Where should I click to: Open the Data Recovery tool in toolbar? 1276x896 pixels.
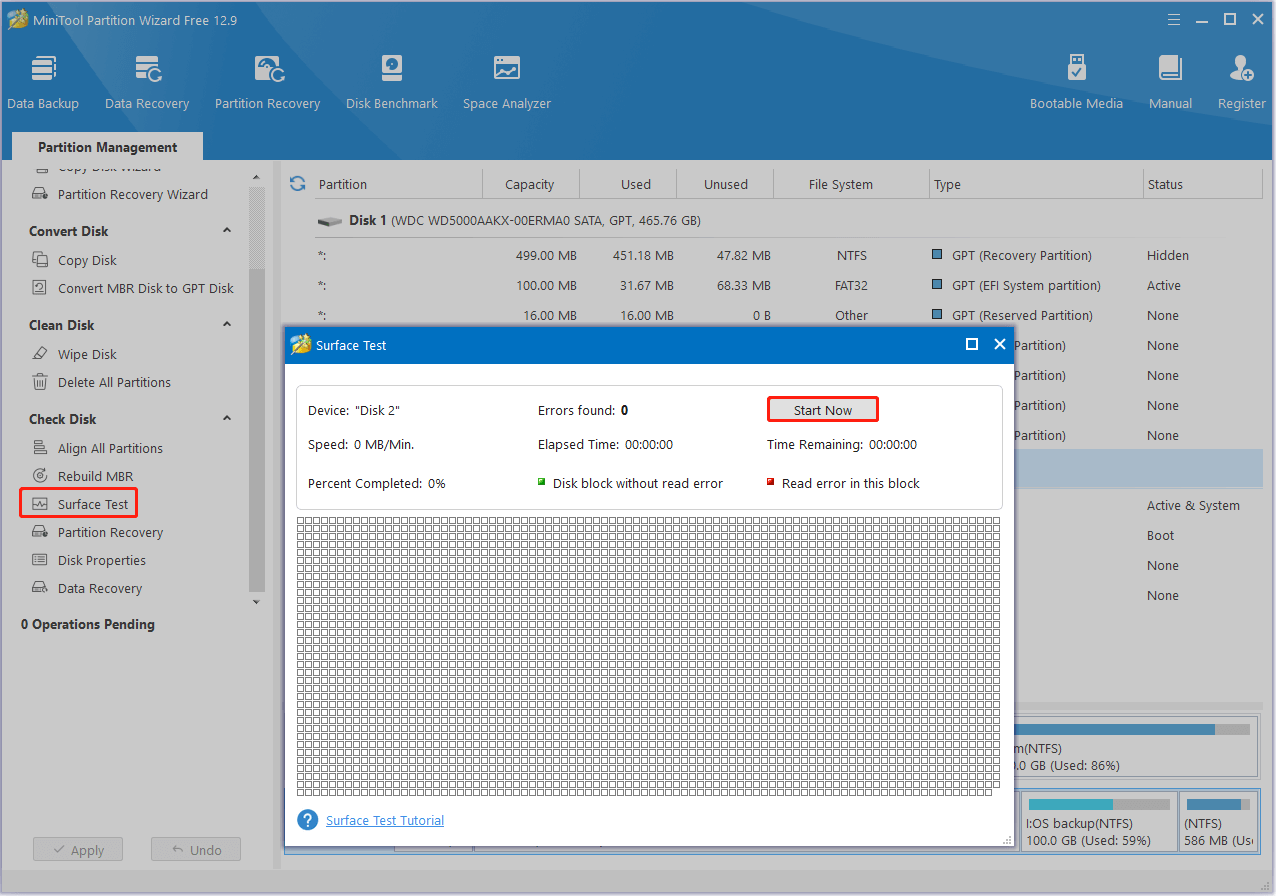click(147, 83)
